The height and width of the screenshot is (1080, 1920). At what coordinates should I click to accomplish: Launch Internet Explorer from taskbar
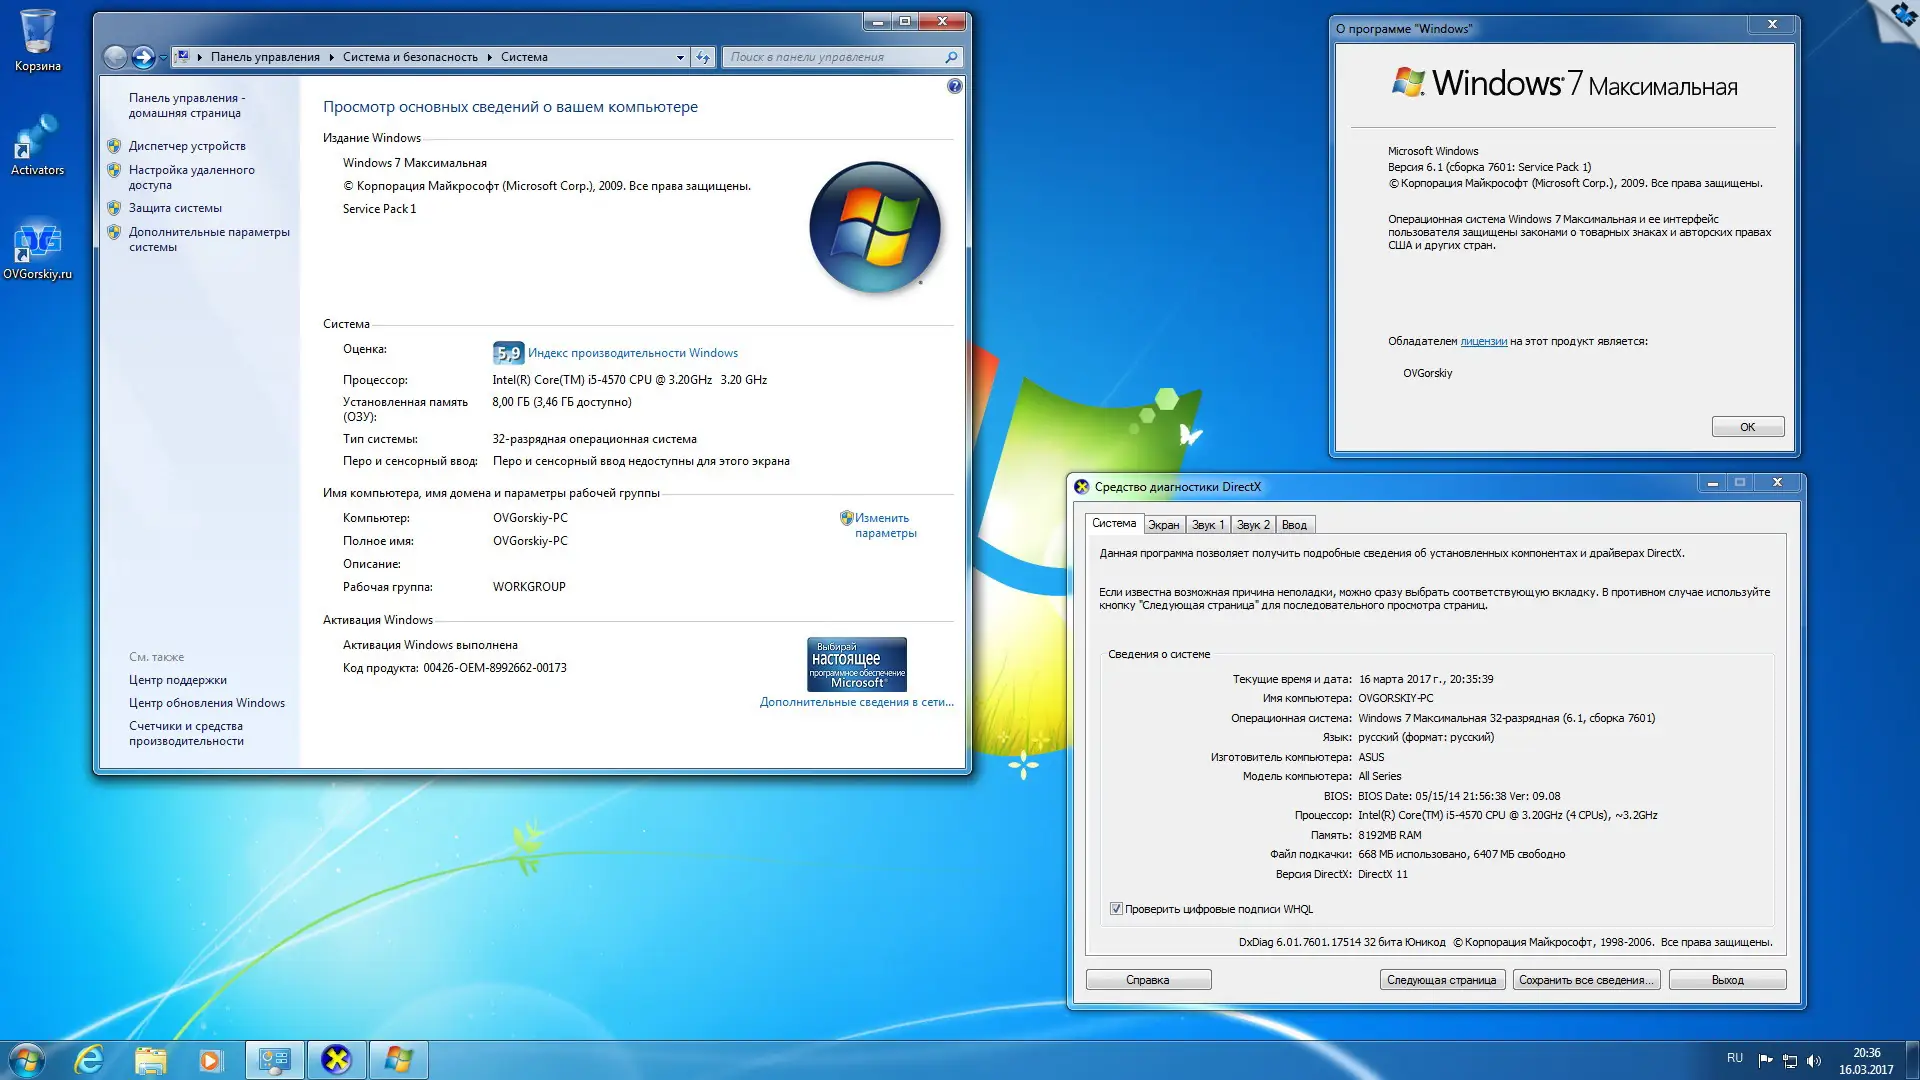(x=89, y=1059)
